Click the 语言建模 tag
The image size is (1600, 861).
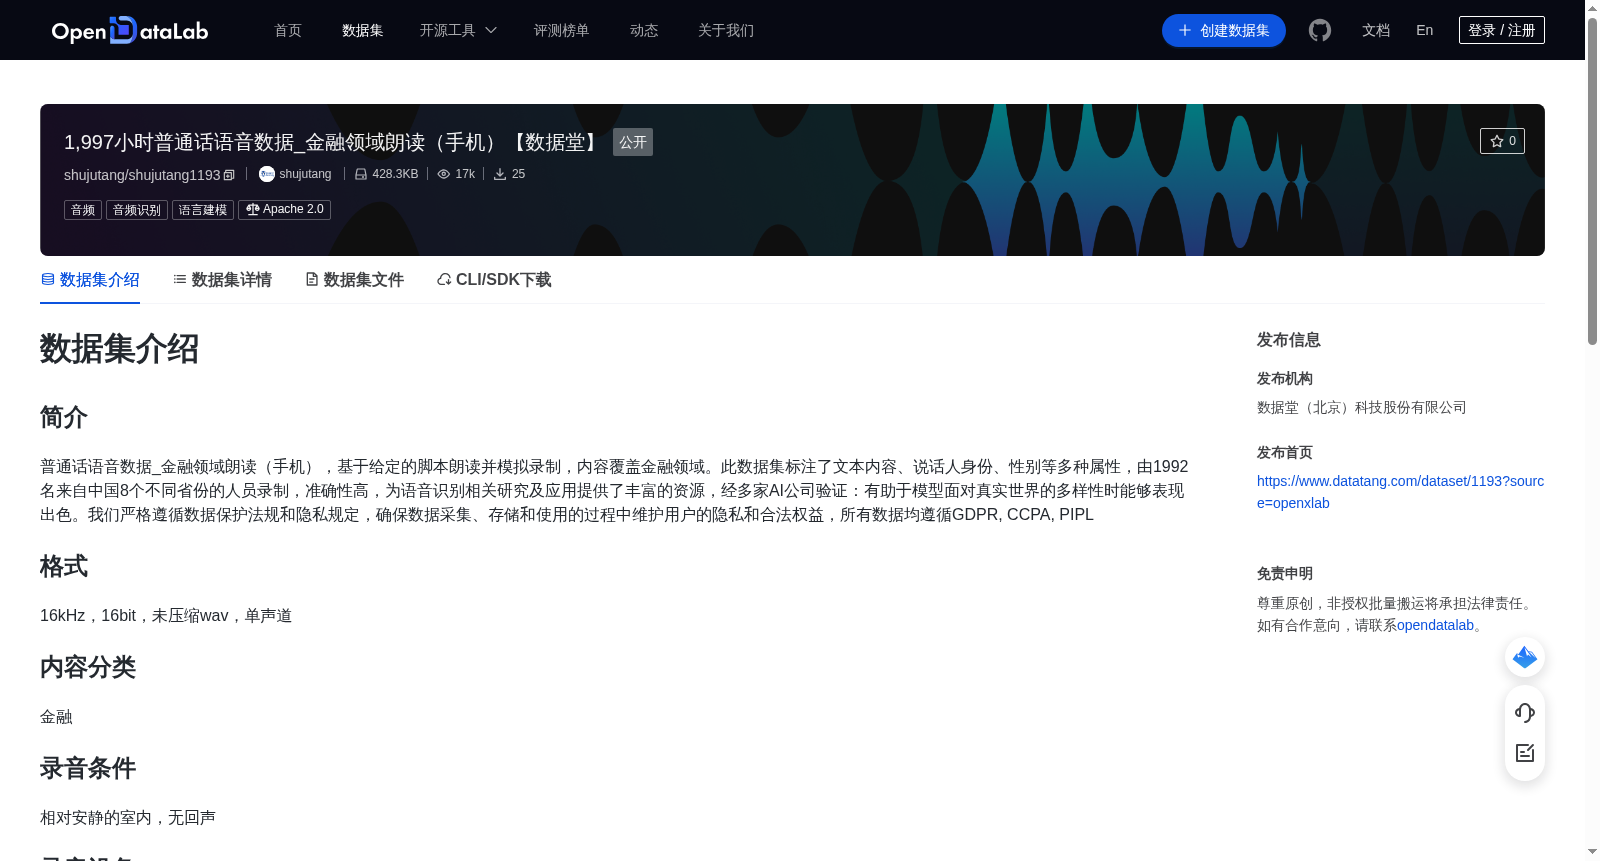pyautogui.click(x=203, y=210)
